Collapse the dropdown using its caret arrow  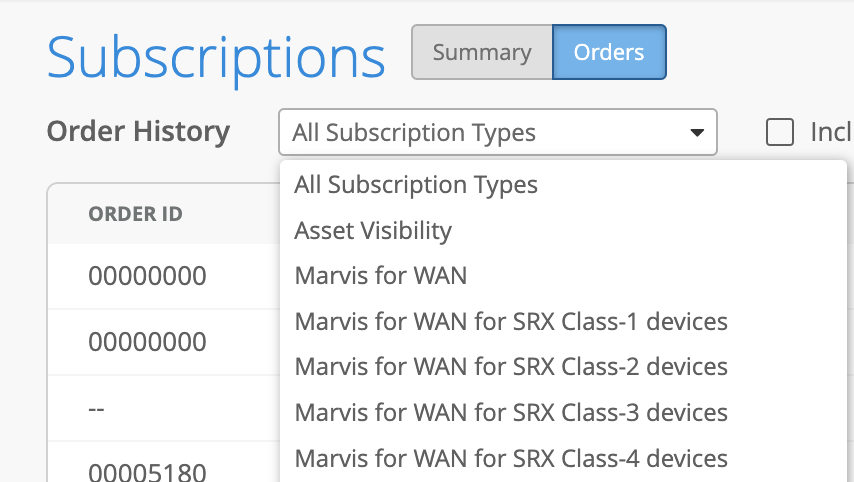696,133
